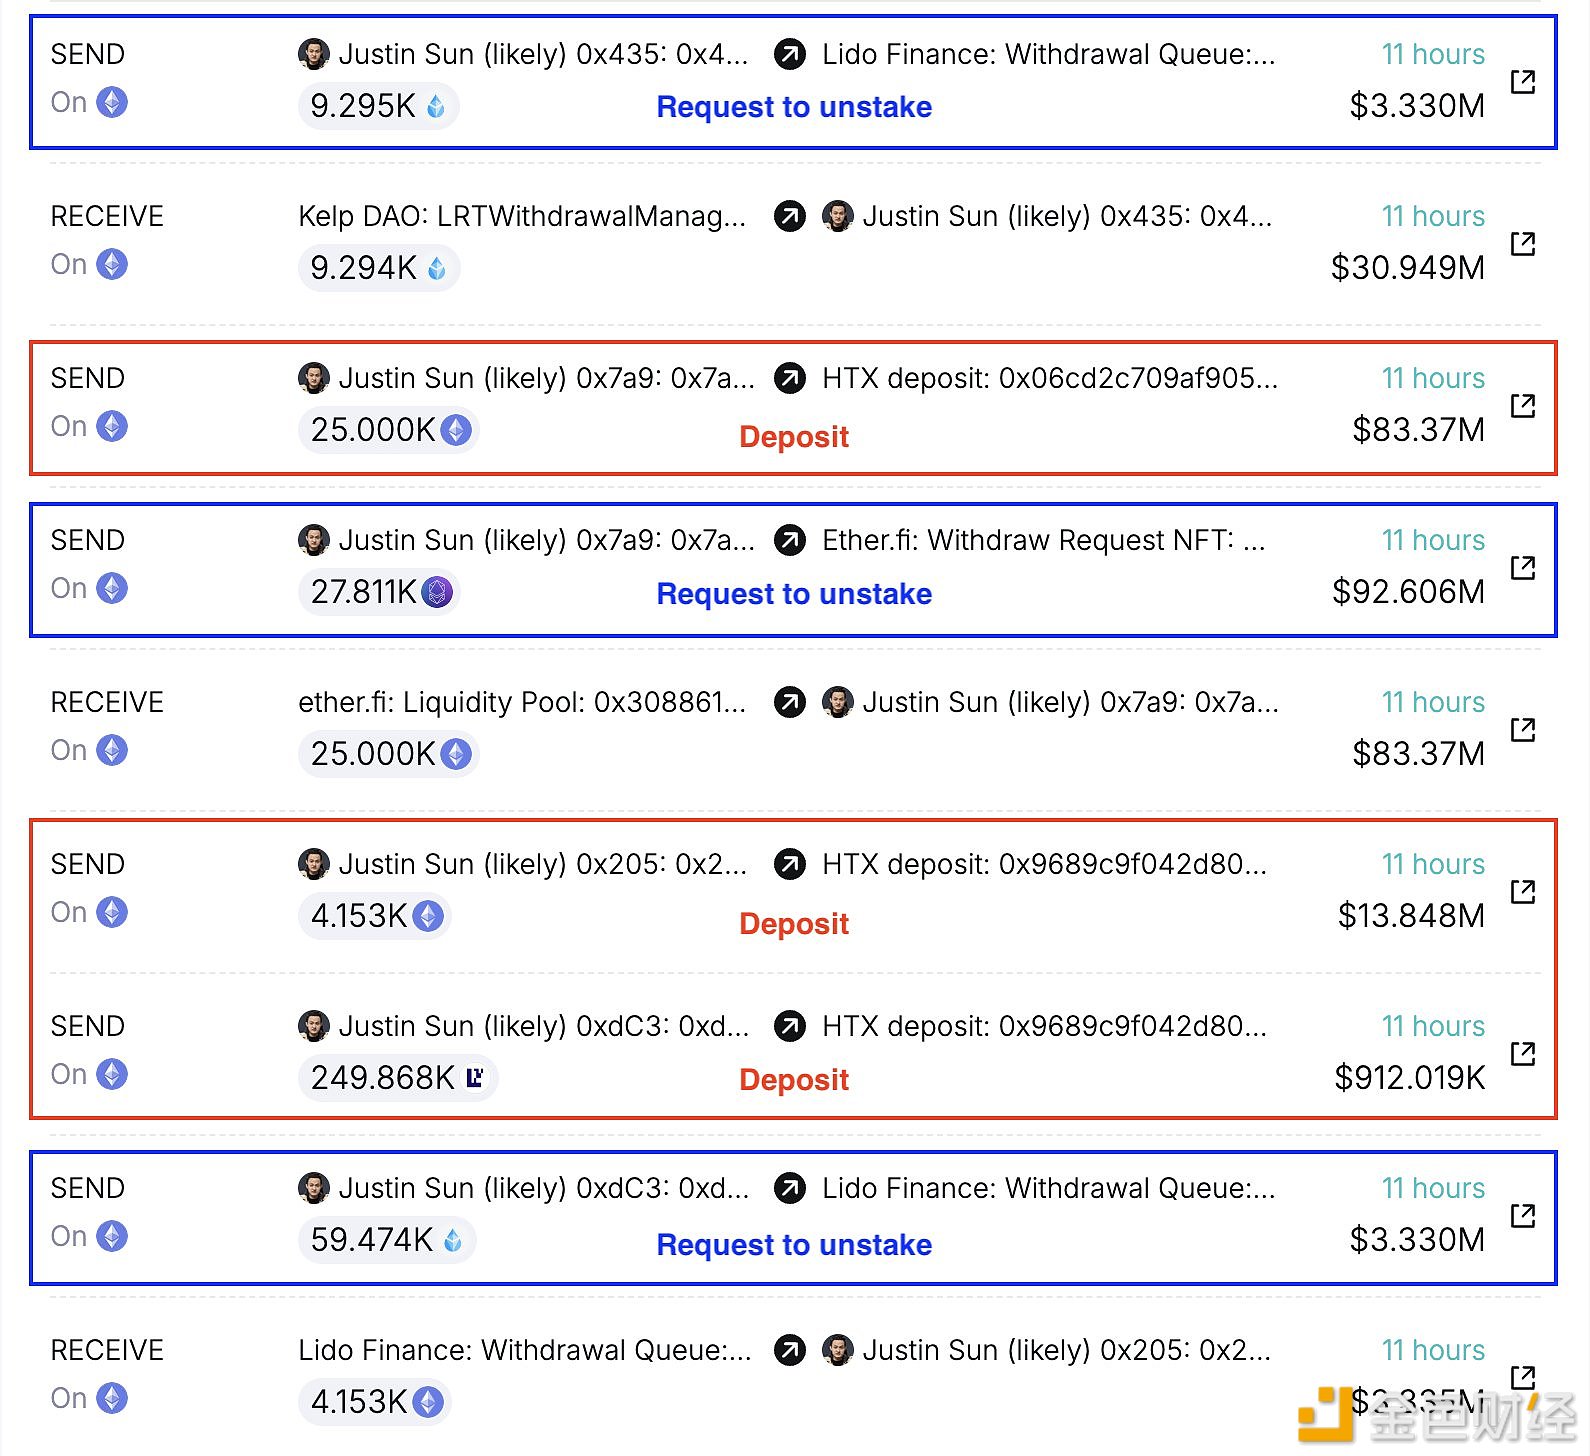Screen dimensions: 1590x1456
Task: Click Justin Sun avatar in Kelp DAO receive row
Action: click(838, 216)
